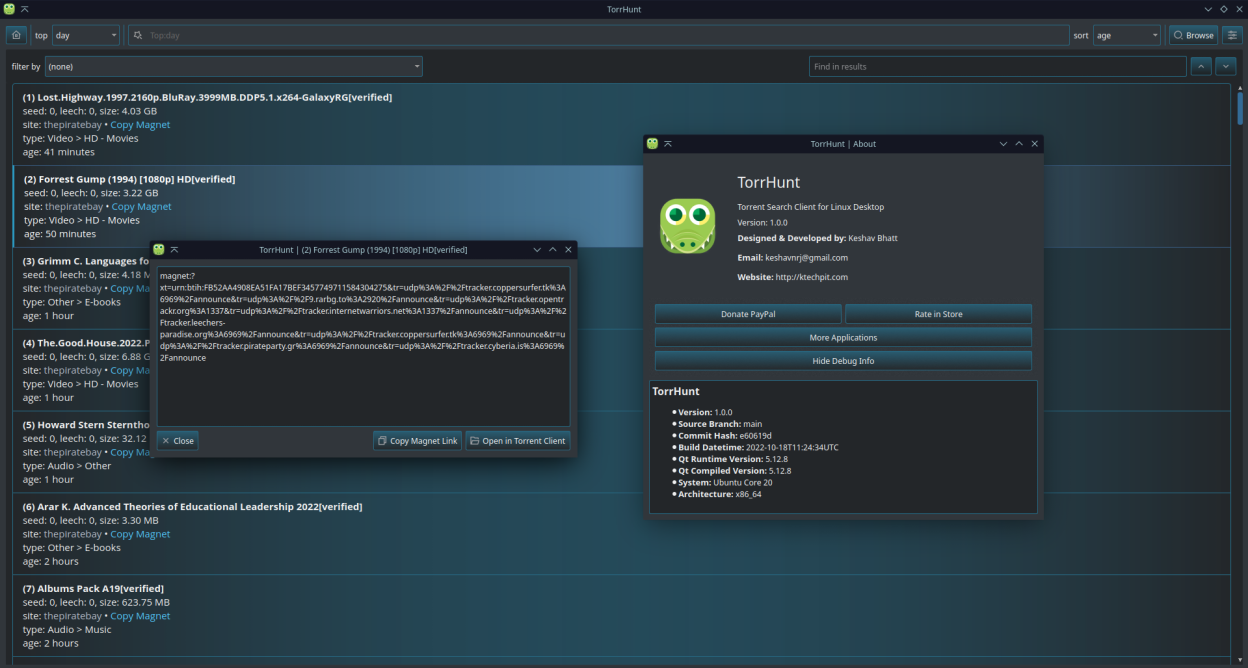Click the Browse button

pyautogui.click(x=1191, y=34)
